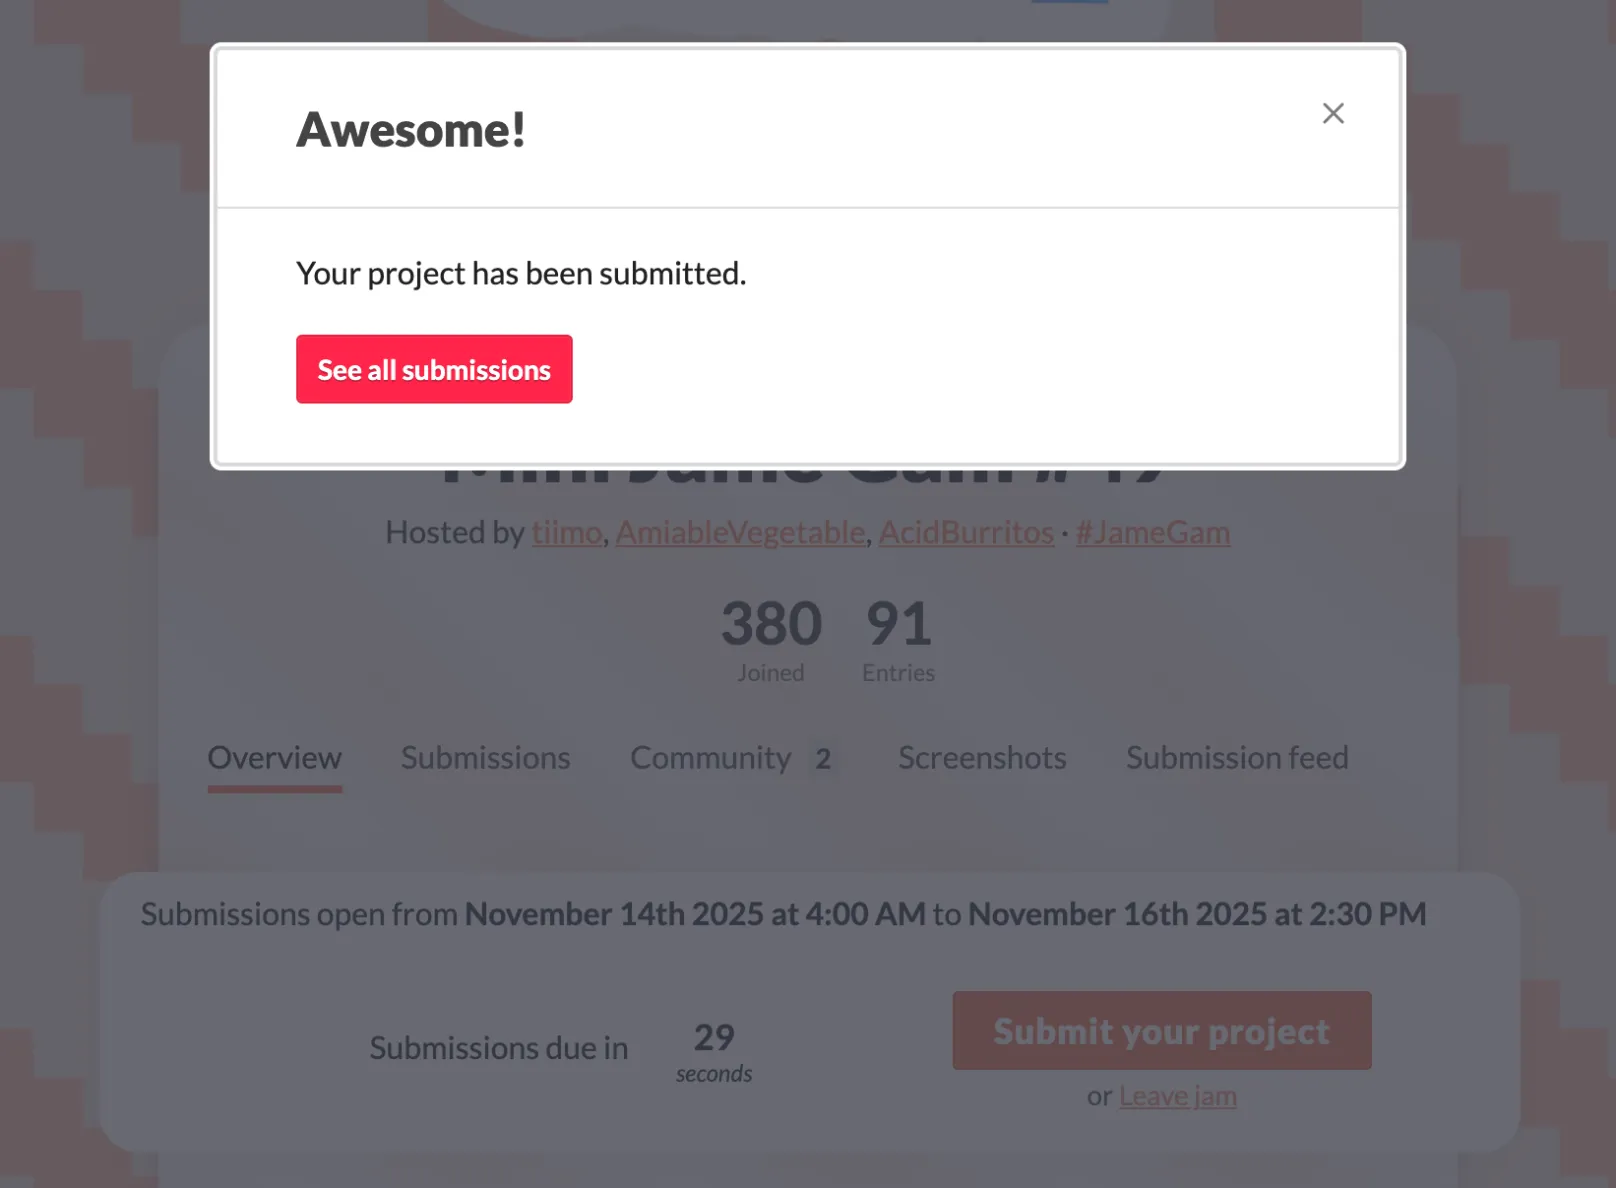Click the 29 seconds countdown timer
The width and height of the screenshot is (1616, 1188).
(x=714, y=1050)
